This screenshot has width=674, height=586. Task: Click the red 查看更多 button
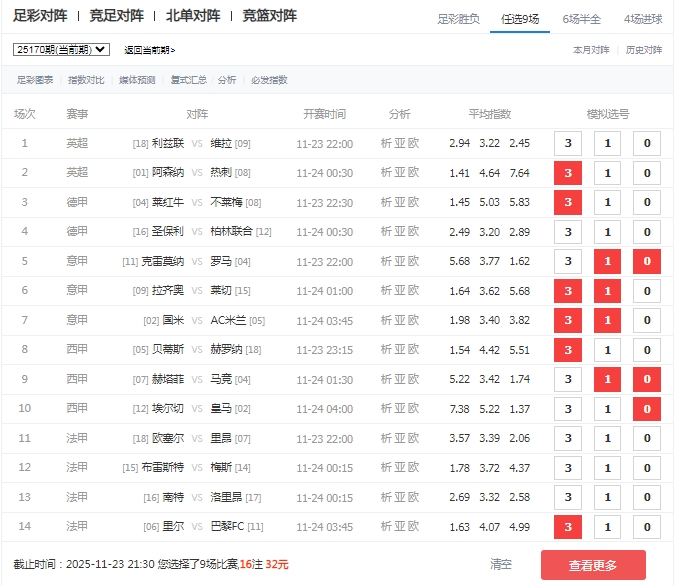593,565
